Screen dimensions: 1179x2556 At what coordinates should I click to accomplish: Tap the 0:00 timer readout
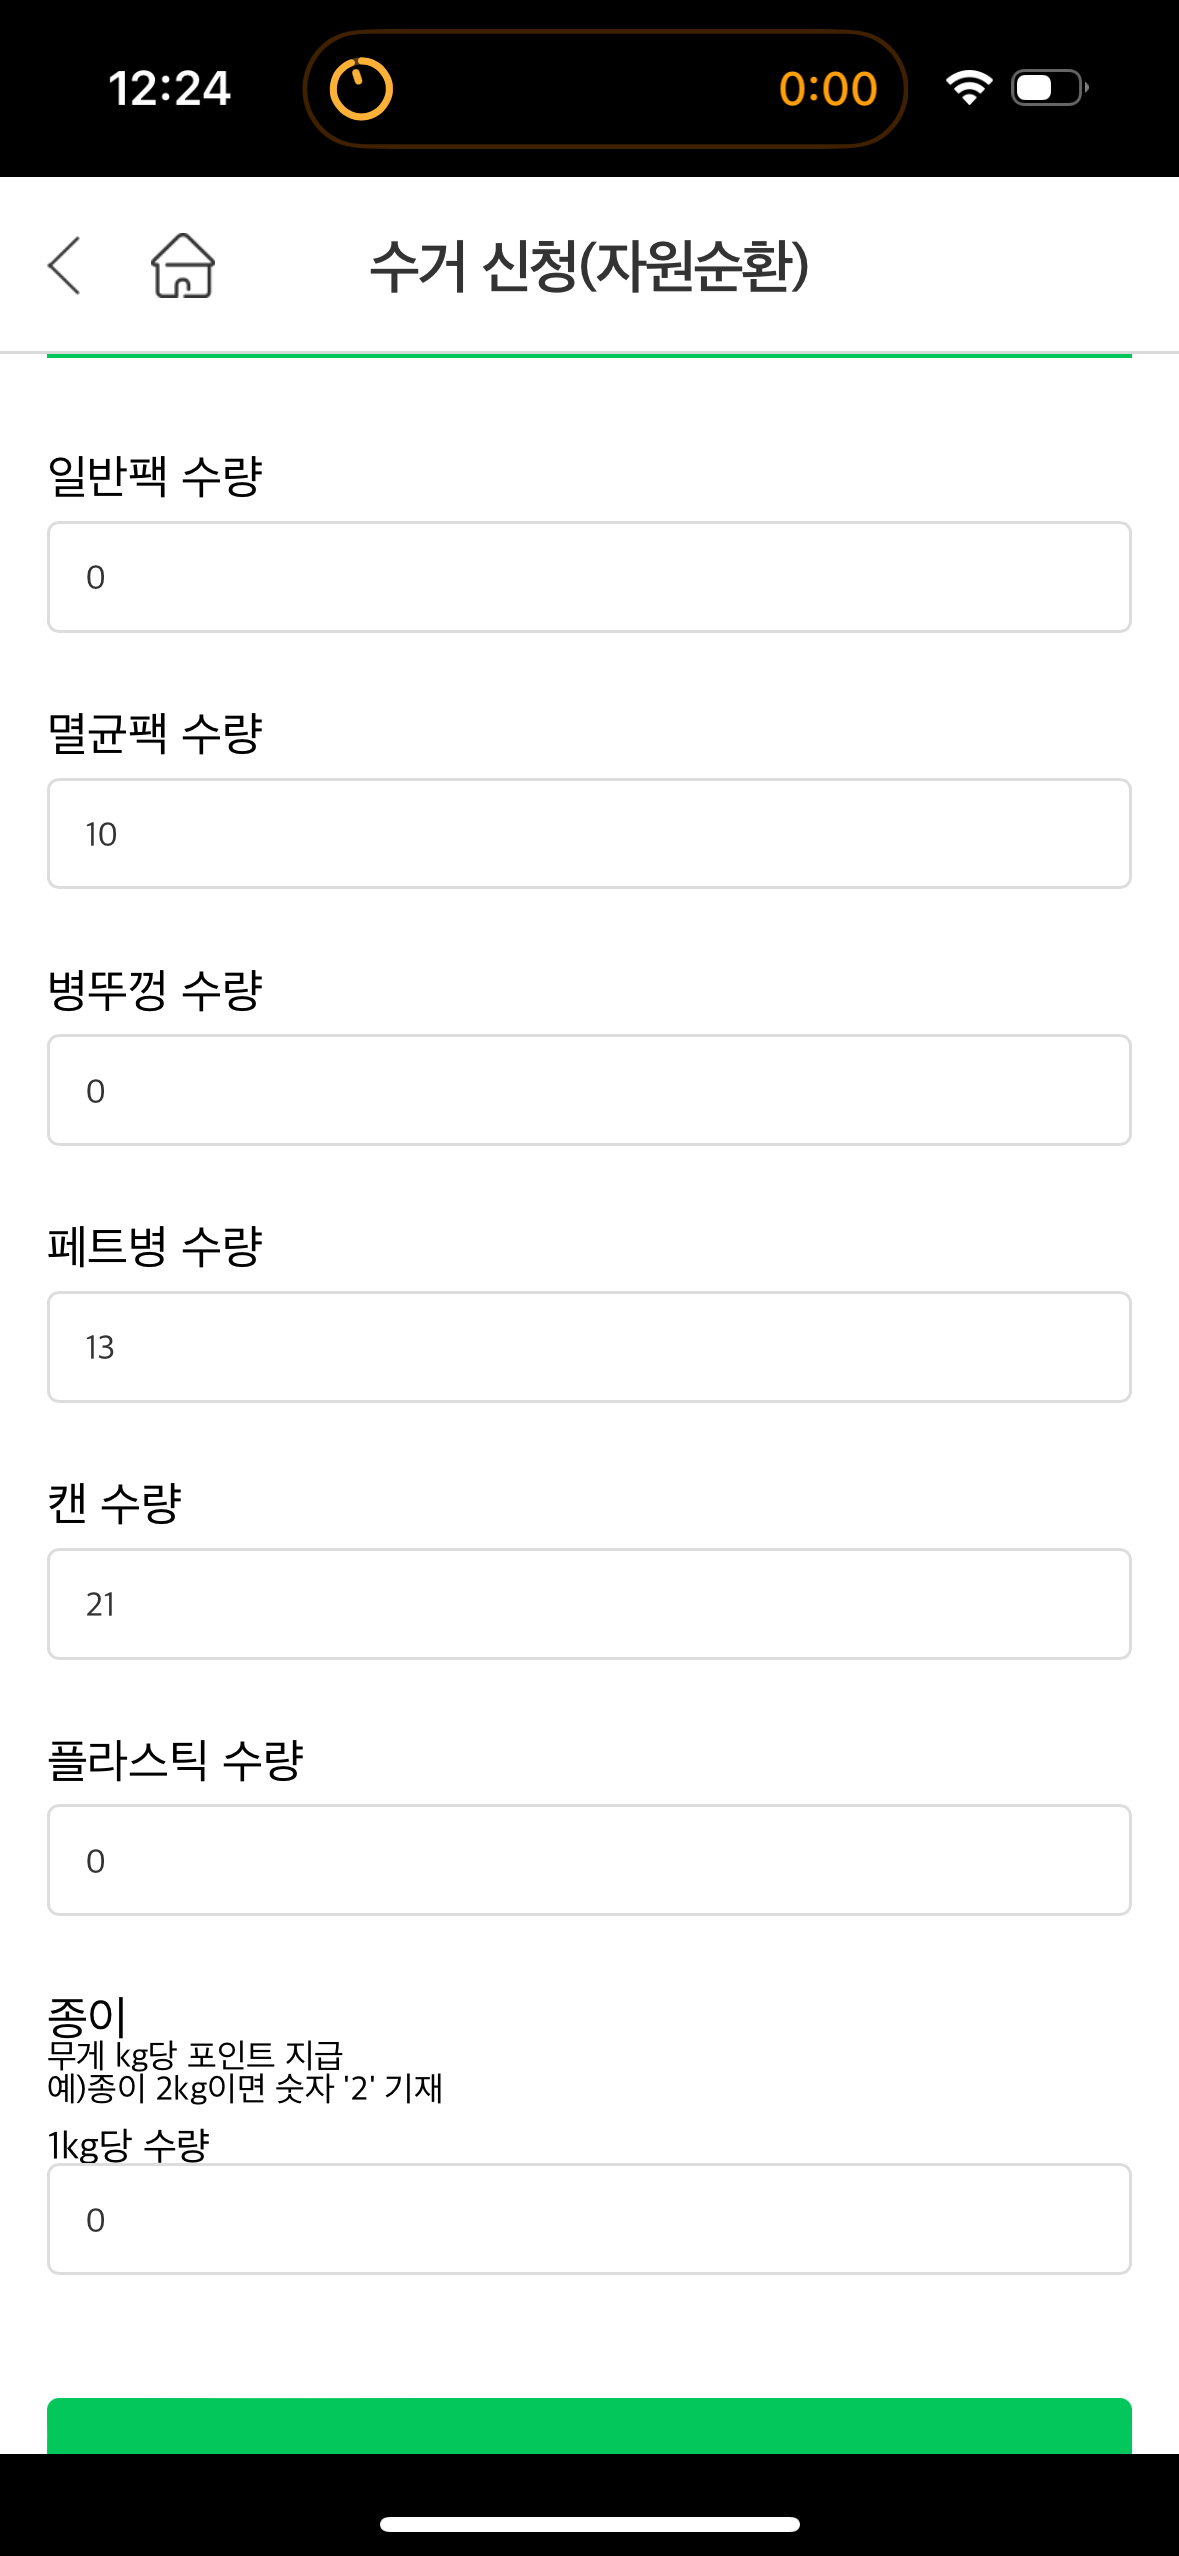click(x=828, y=89)
